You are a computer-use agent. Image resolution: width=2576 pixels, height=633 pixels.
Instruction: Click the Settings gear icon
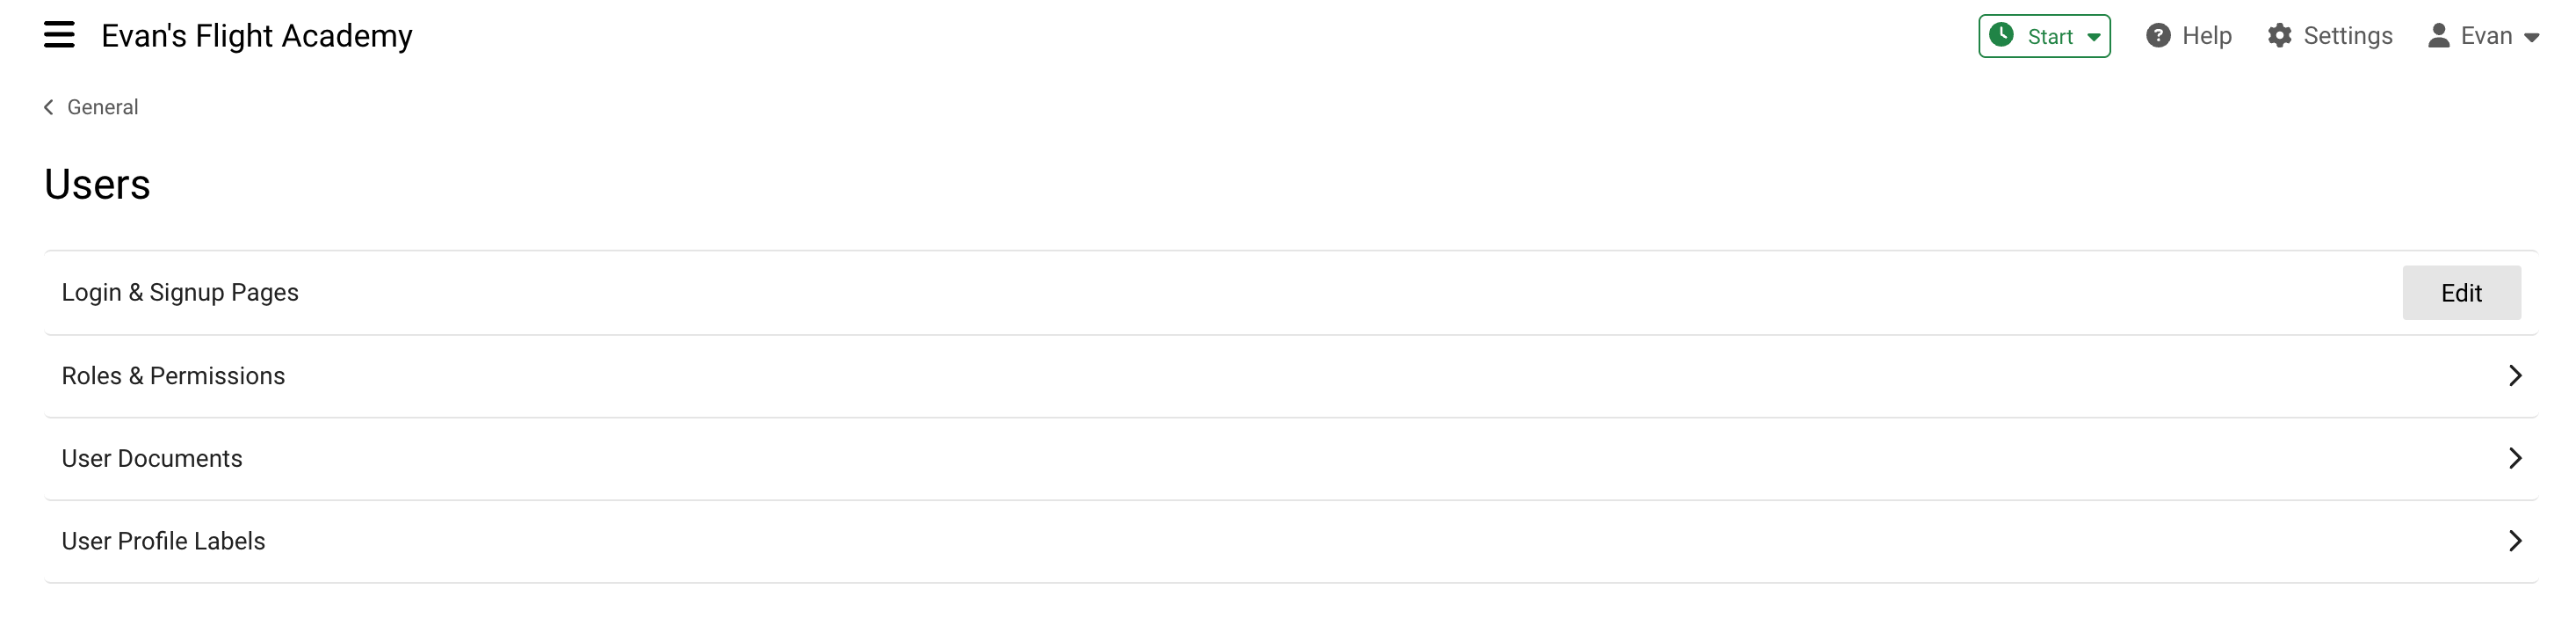tap(2279, 36)
